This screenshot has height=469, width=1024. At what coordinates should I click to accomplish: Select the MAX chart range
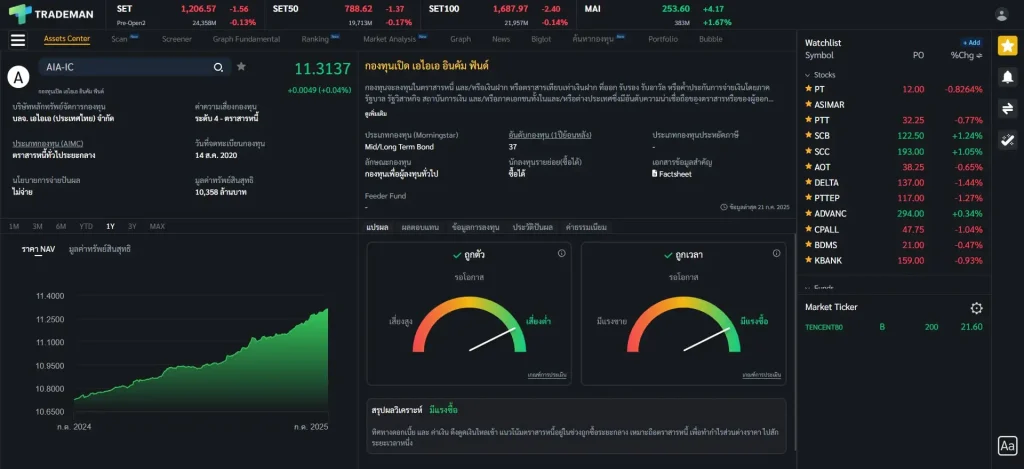coord(157,227)
